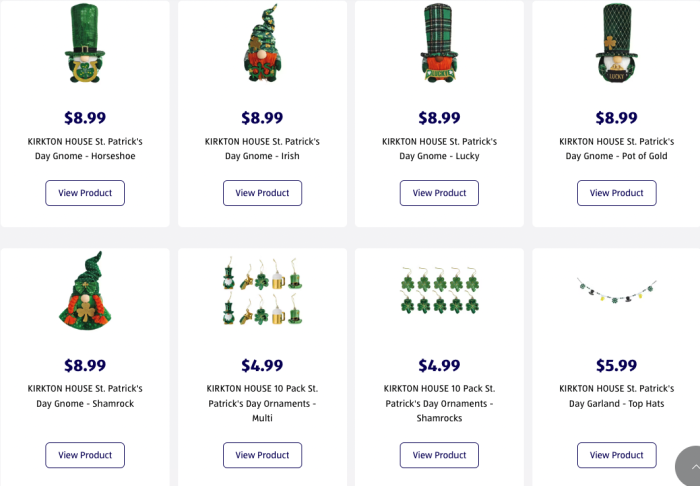Select the Lucky gnome product image
The image size is (700, 486).
pos(439,44)
